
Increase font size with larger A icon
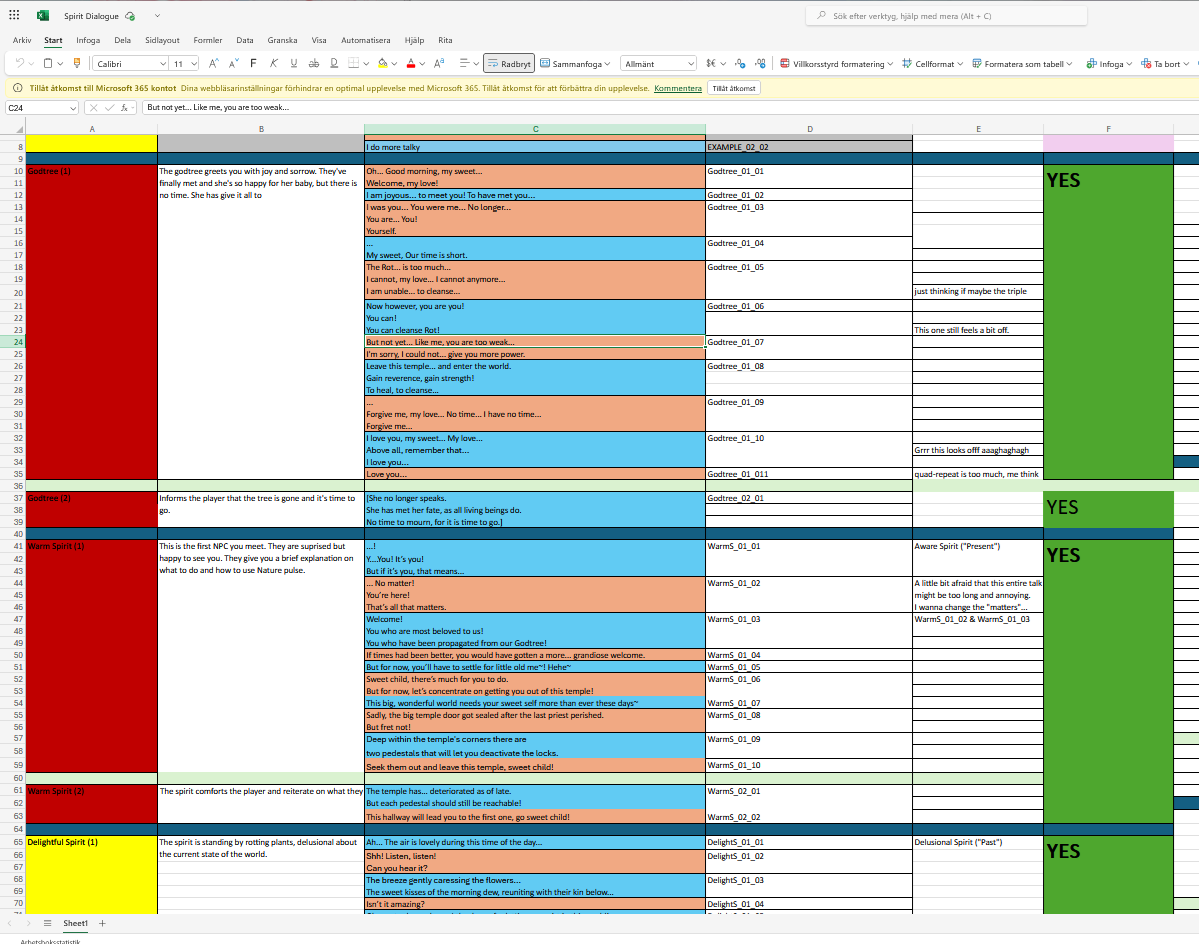pos(212,63)
